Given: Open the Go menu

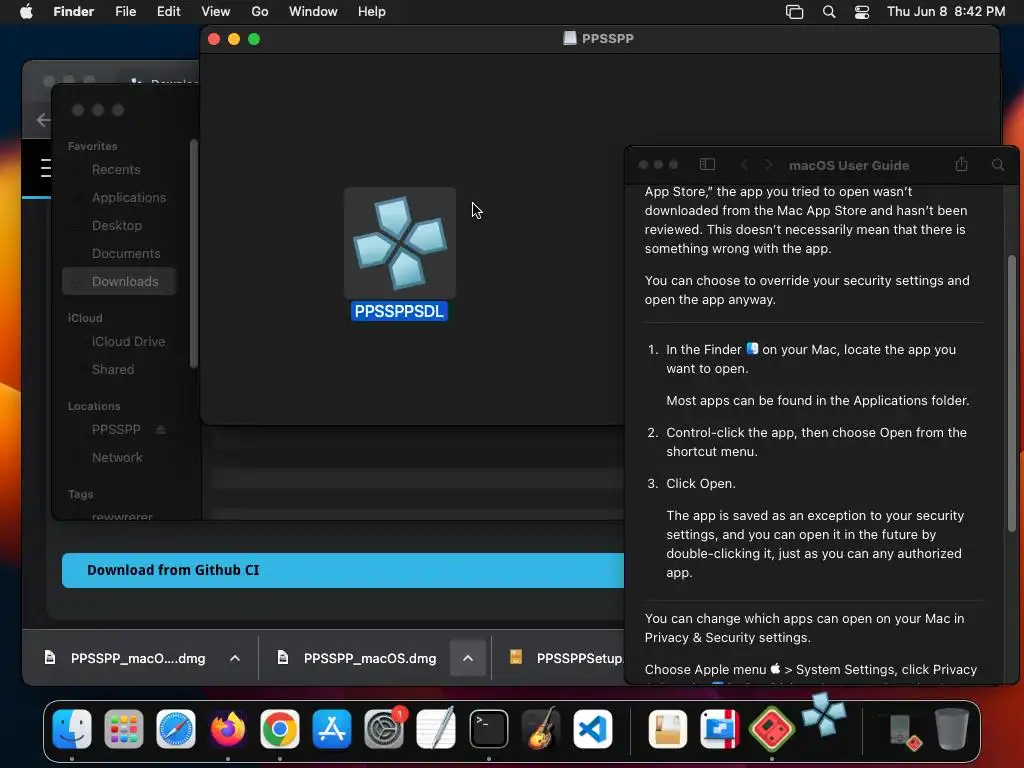Looking at the screenshot, I should pos(260,12).
